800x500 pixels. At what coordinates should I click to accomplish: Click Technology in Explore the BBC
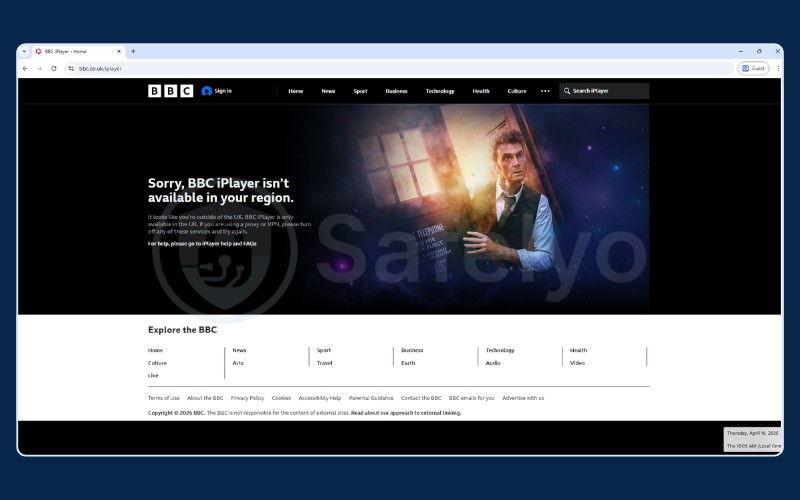pos(500,351)
